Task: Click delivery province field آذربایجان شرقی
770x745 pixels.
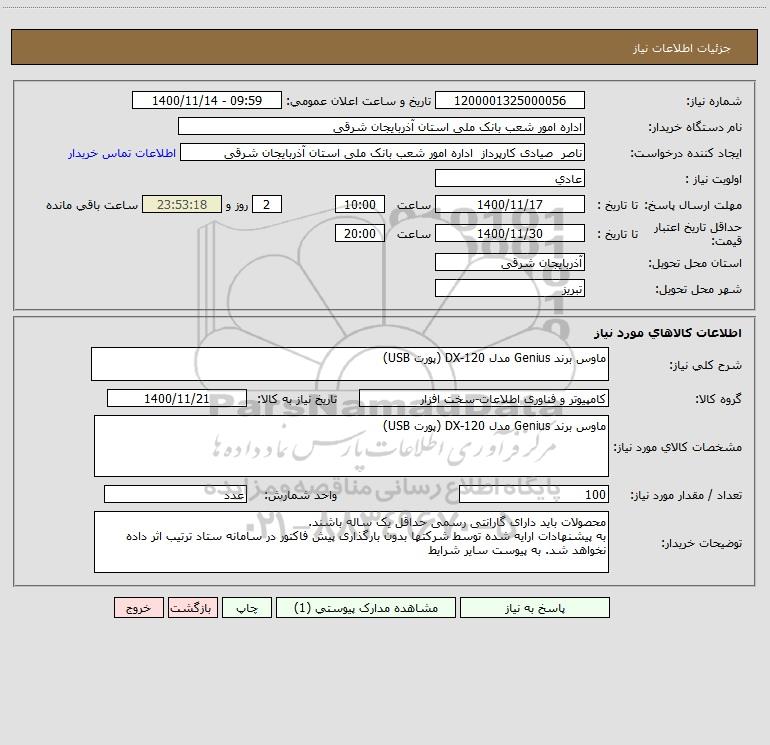Action: click(510, 262)
